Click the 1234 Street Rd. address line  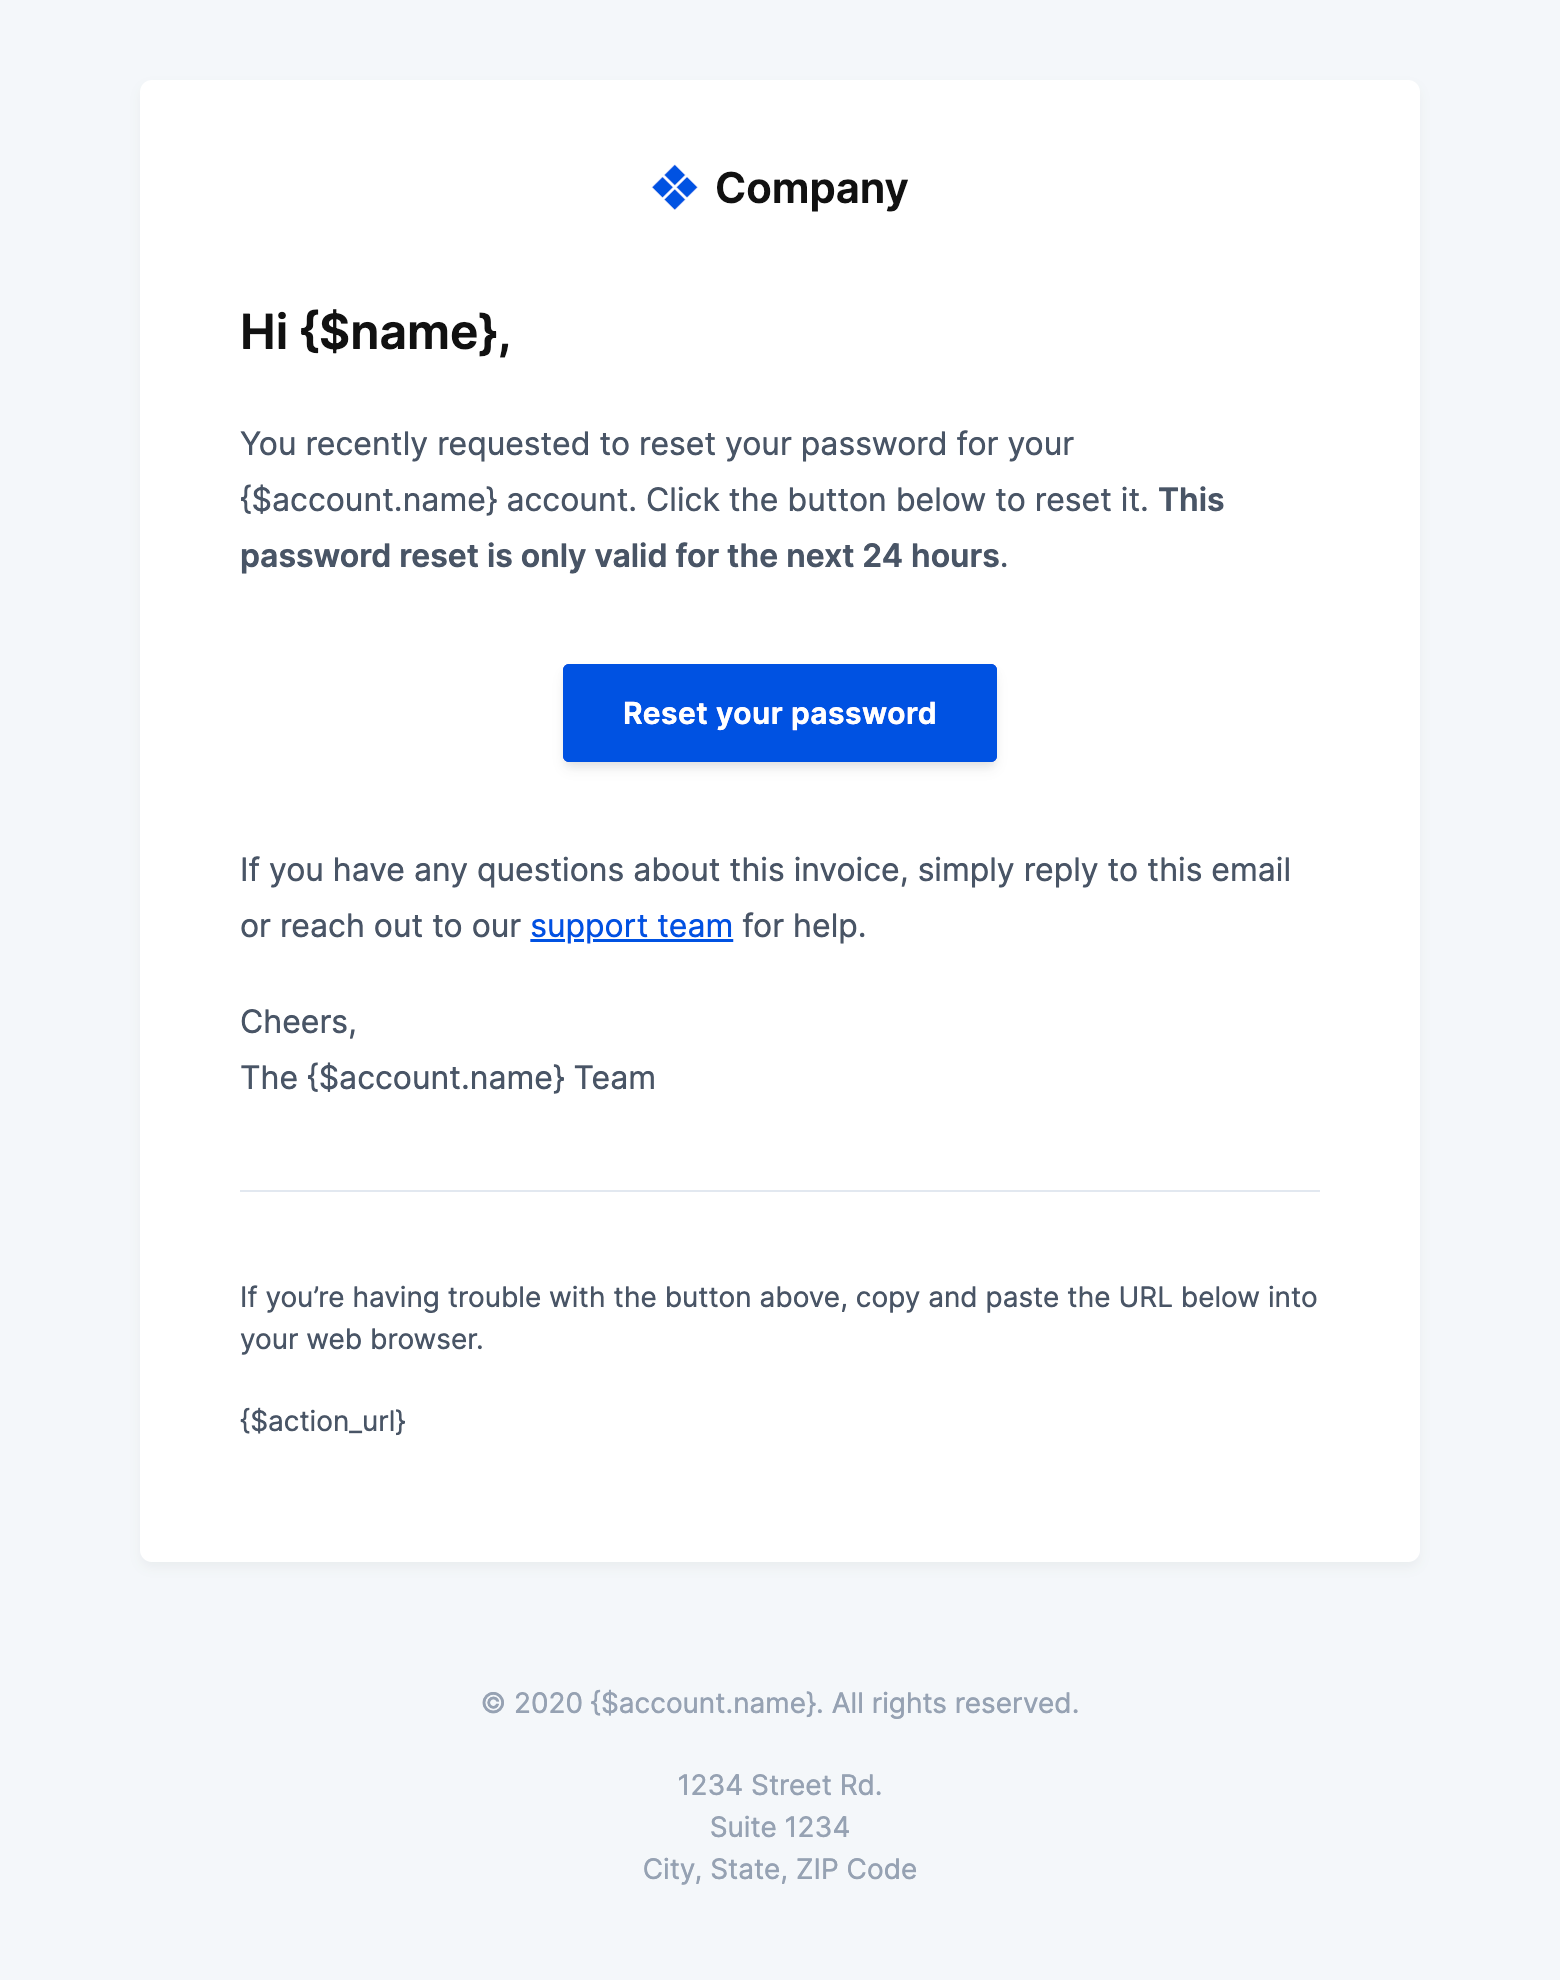tap(780, 1785)
